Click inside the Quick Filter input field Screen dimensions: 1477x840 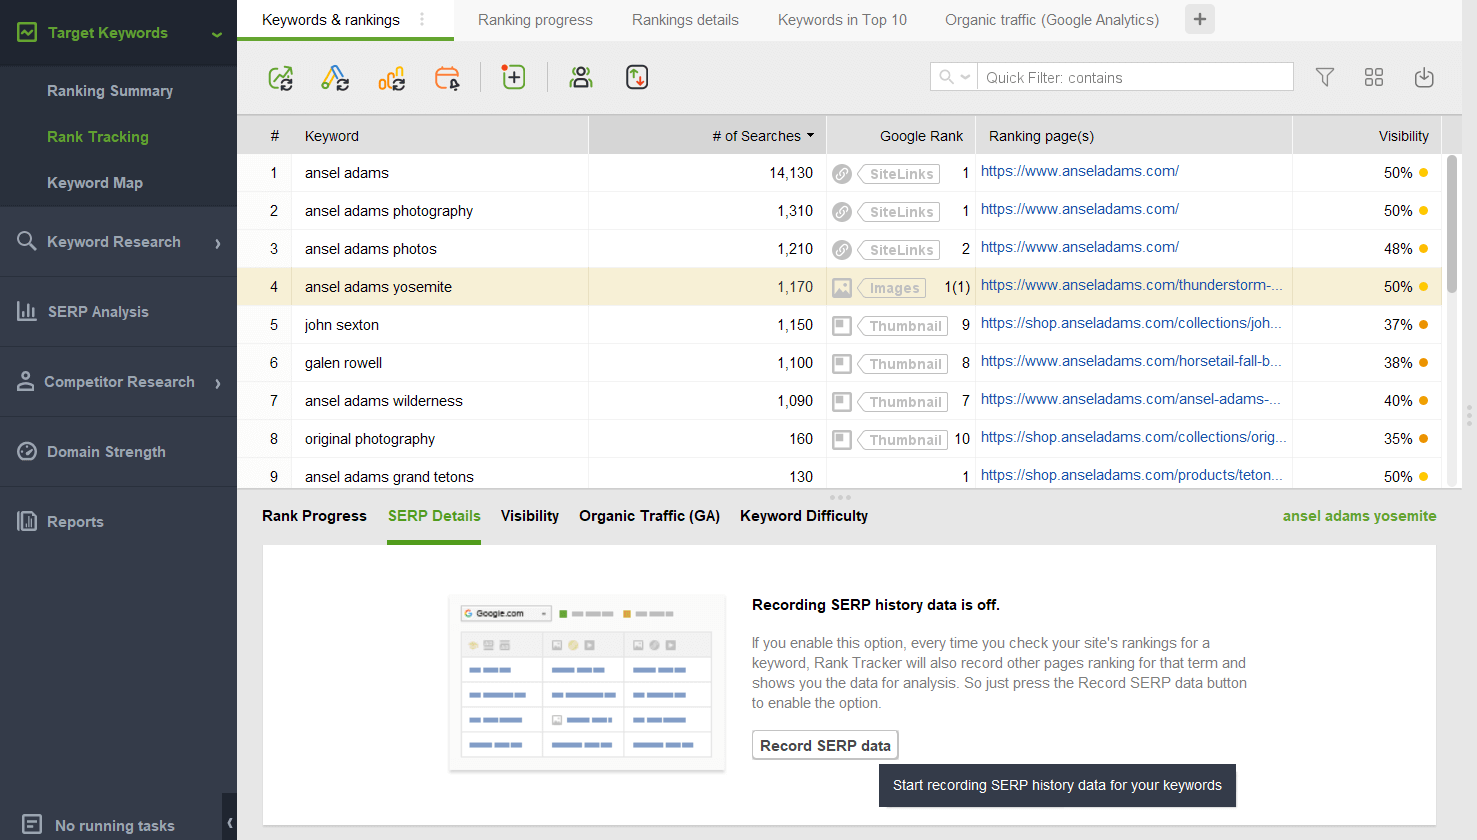coord(1135,77)
